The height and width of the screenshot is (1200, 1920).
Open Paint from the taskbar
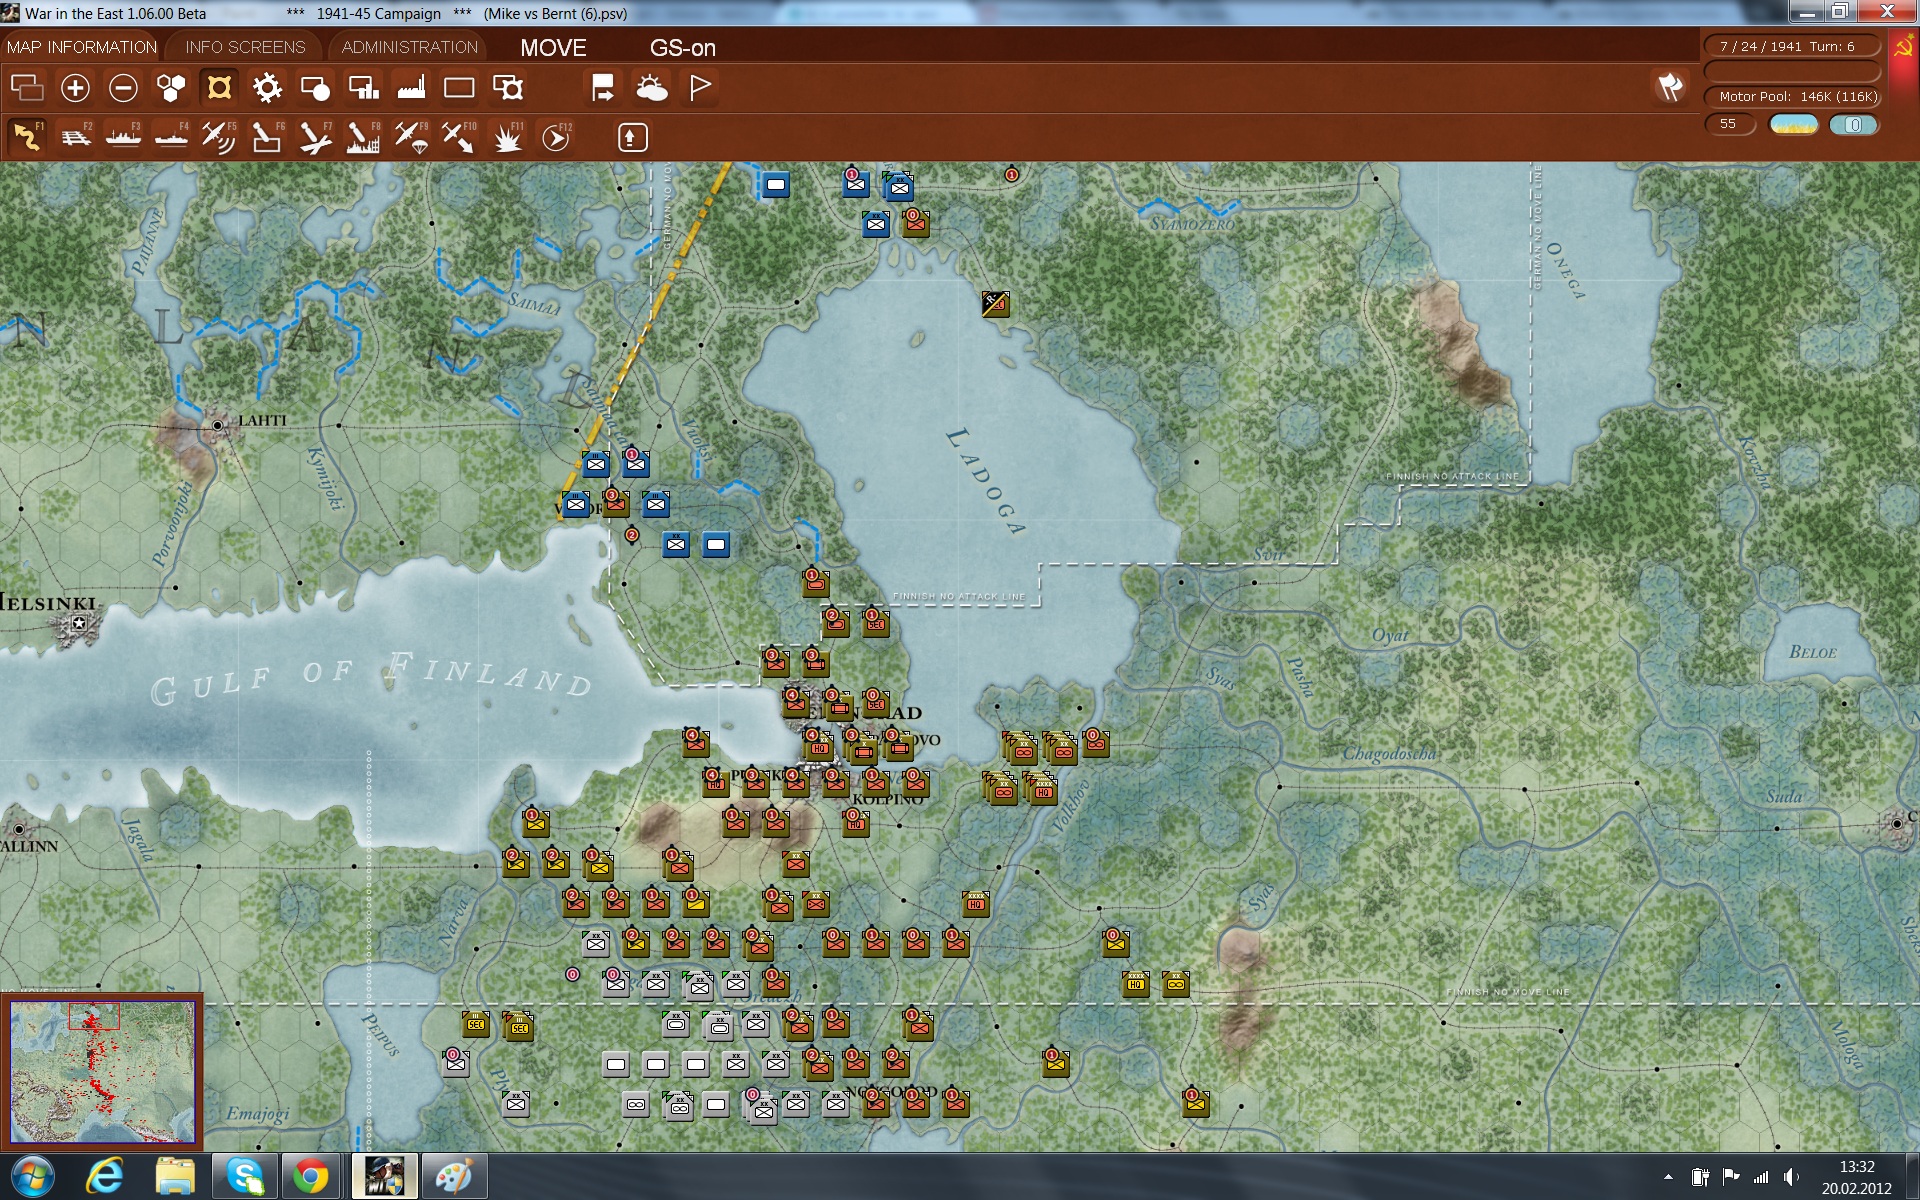[453, 1176]
